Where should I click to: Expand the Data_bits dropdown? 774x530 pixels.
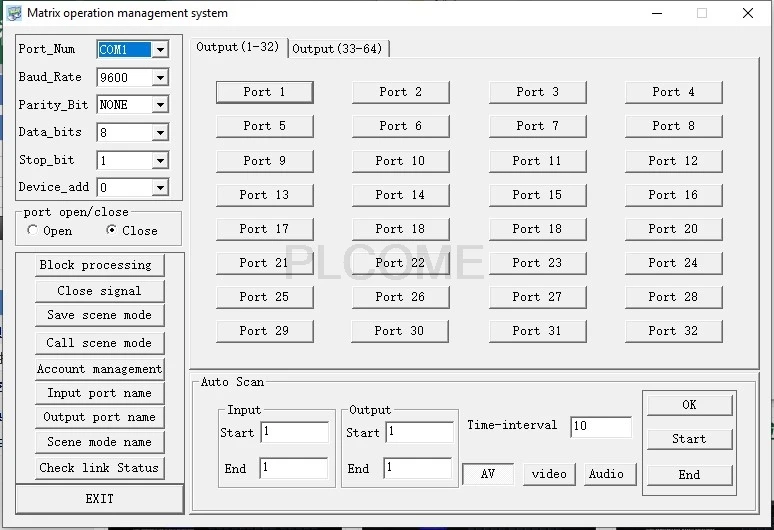[160, 132]
